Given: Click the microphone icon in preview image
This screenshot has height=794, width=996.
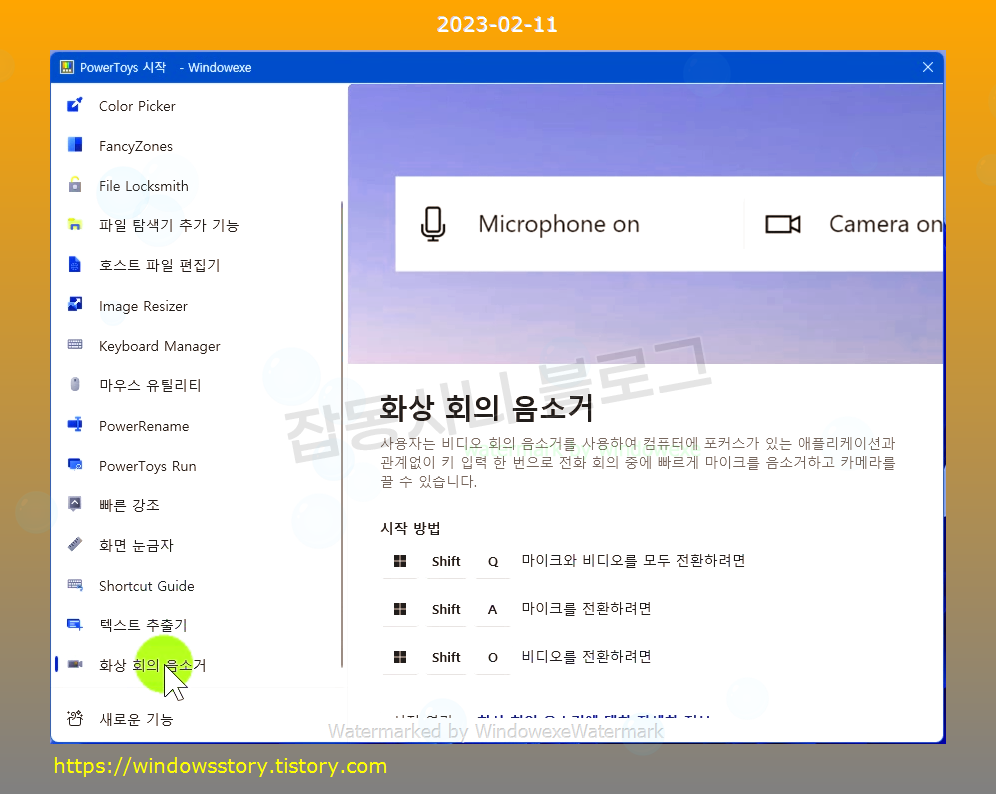Looking at the screenshot, I should click(x=433, y=224).
